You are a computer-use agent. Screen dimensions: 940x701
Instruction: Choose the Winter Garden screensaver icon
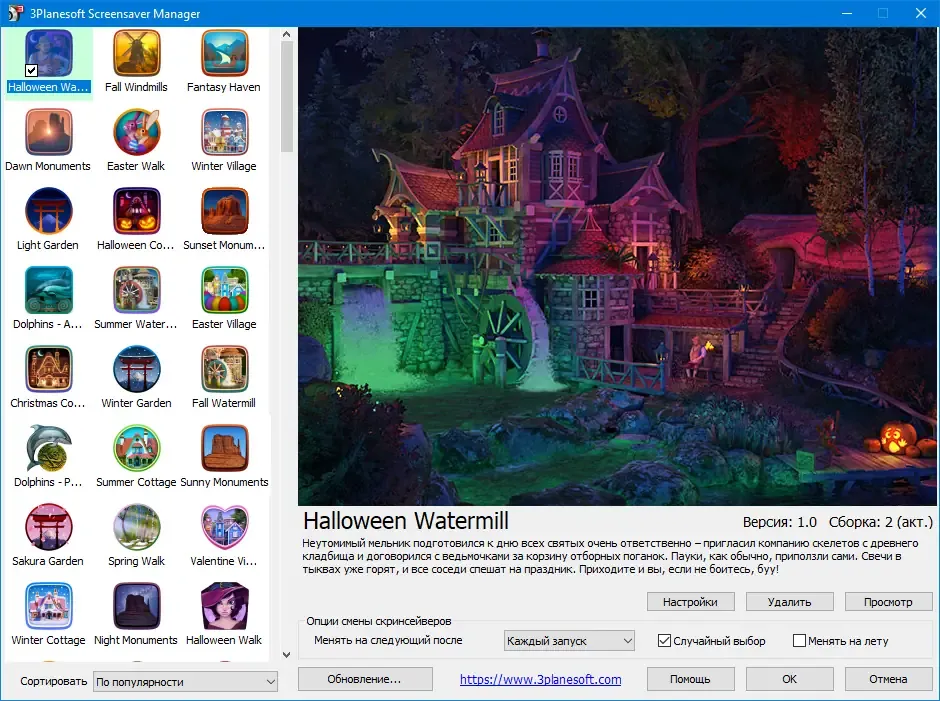click(x=137, y=369)
